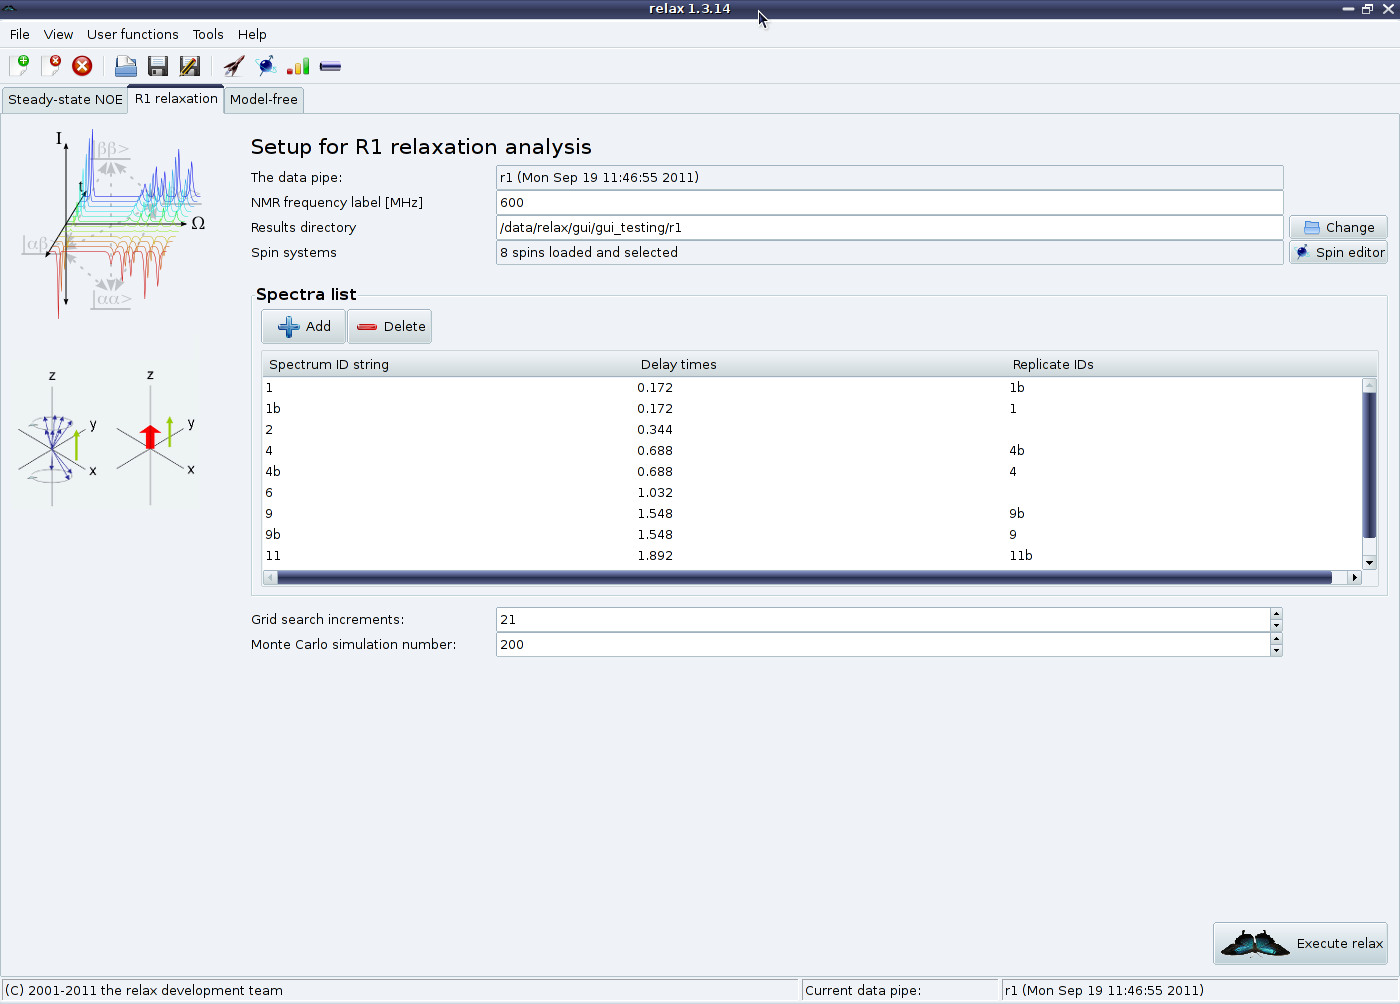Click the red close-all analyses icon
This screenshot has width=1400, height=1004.
click(x=83, y=66)
